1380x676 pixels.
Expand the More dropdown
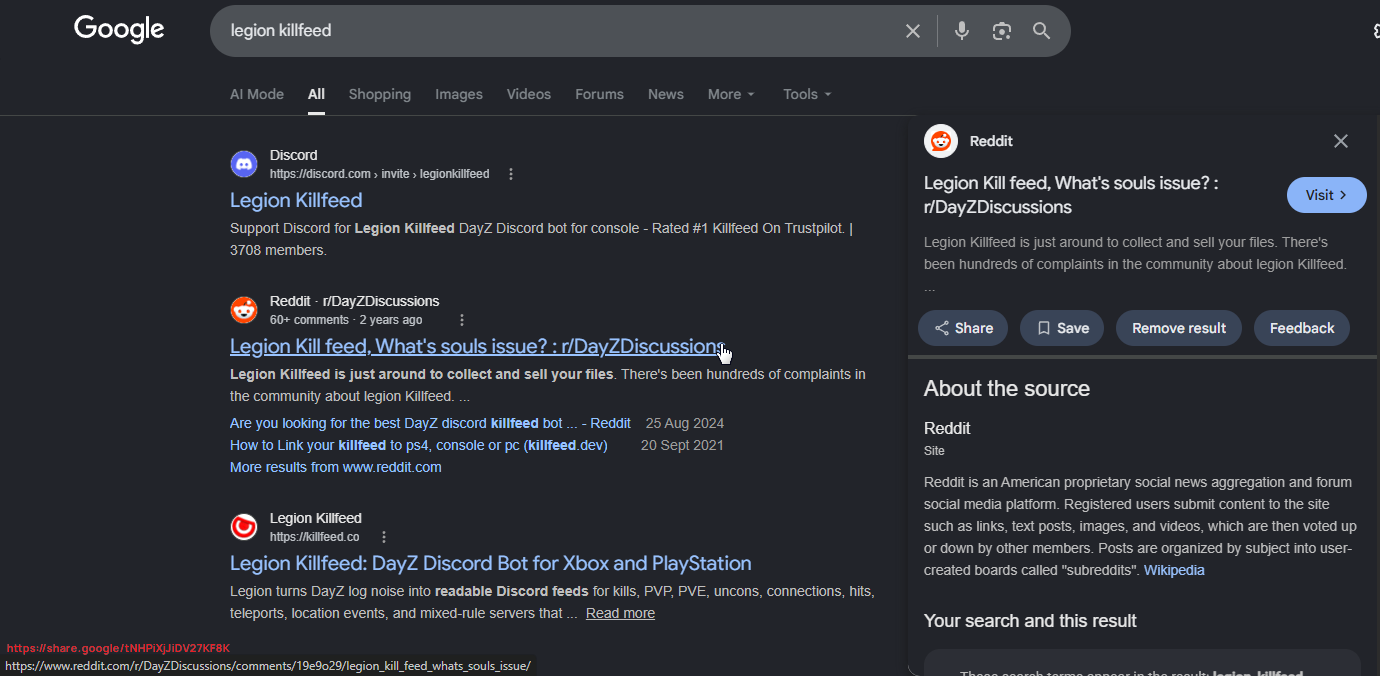731,94
